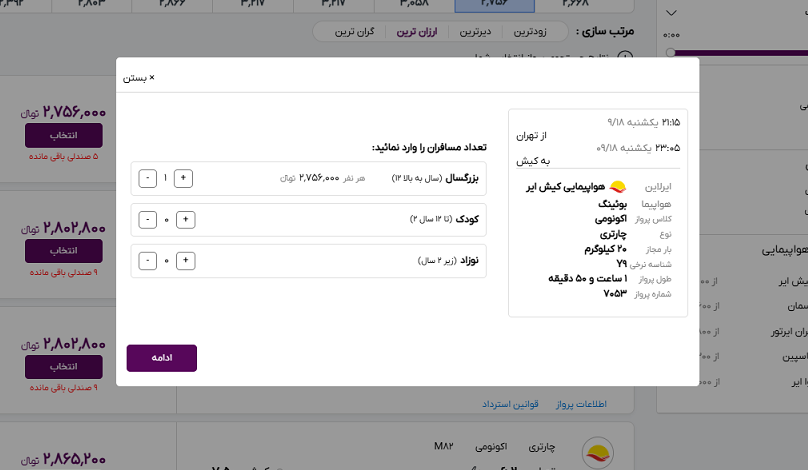Click به کیش destination text
The height and width of the screenshot is (470, 808).
pyautogui.click(x=533, y=161)
